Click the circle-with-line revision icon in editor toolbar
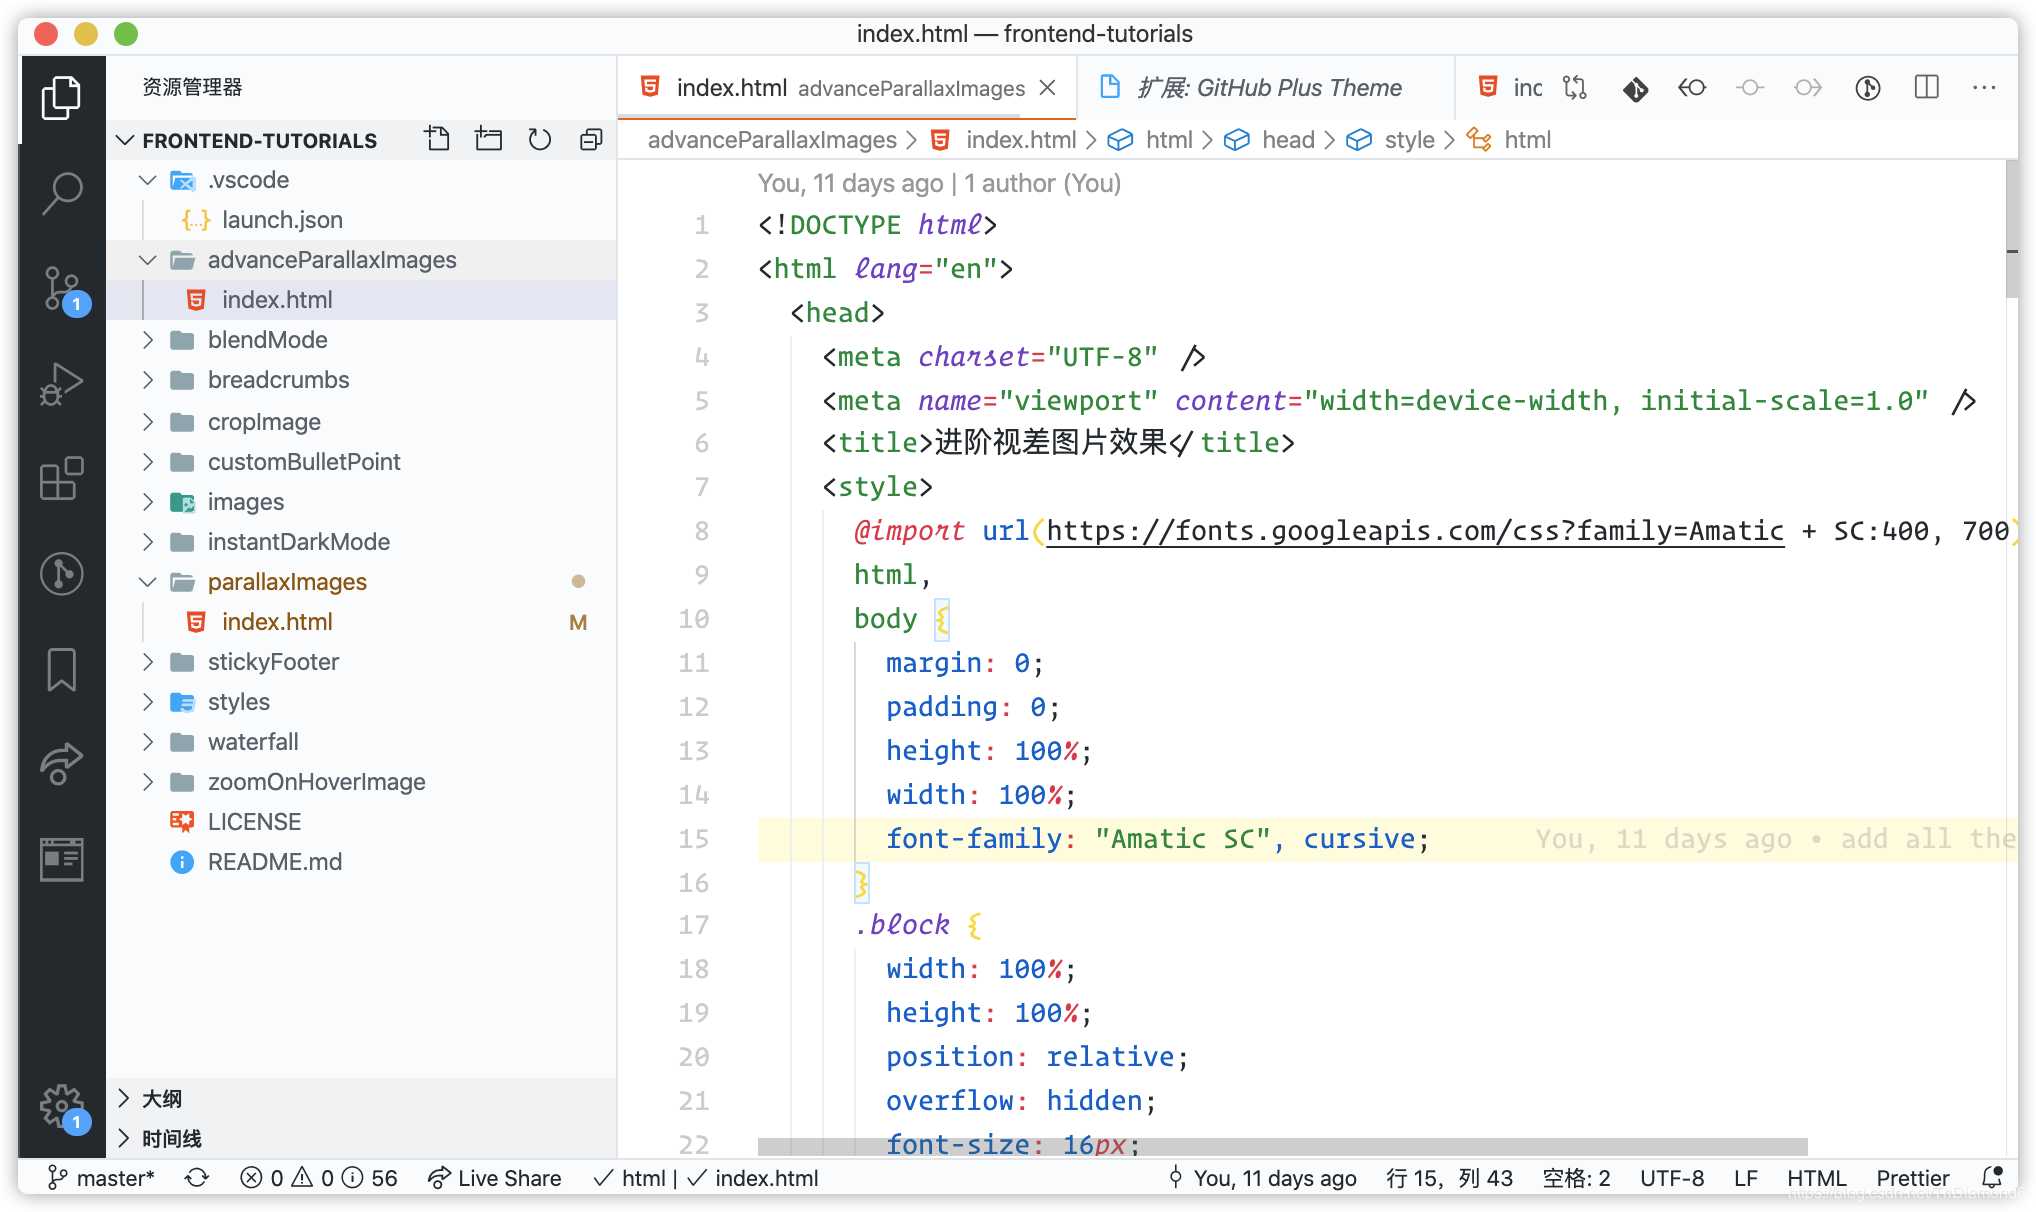 pos(1750,88)
